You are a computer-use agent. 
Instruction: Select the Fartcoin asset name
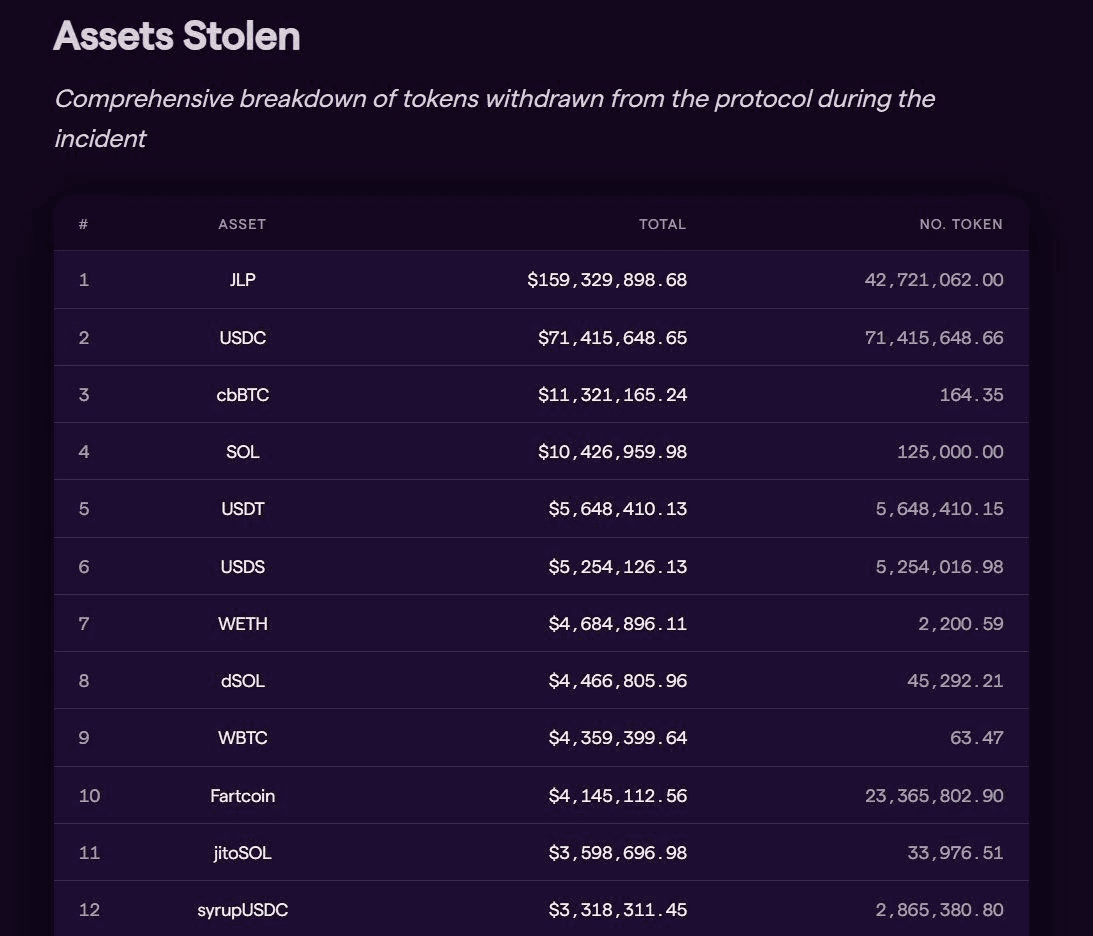click(243, 796)
